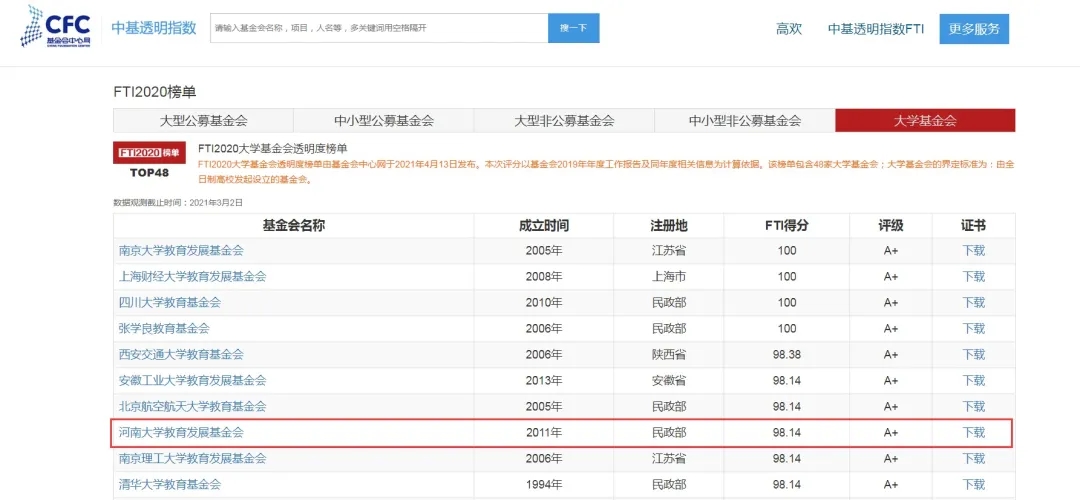Download certificate for 安徽工业大学教育发展基金会
The image size is (1080, 500).
[973, 380]
